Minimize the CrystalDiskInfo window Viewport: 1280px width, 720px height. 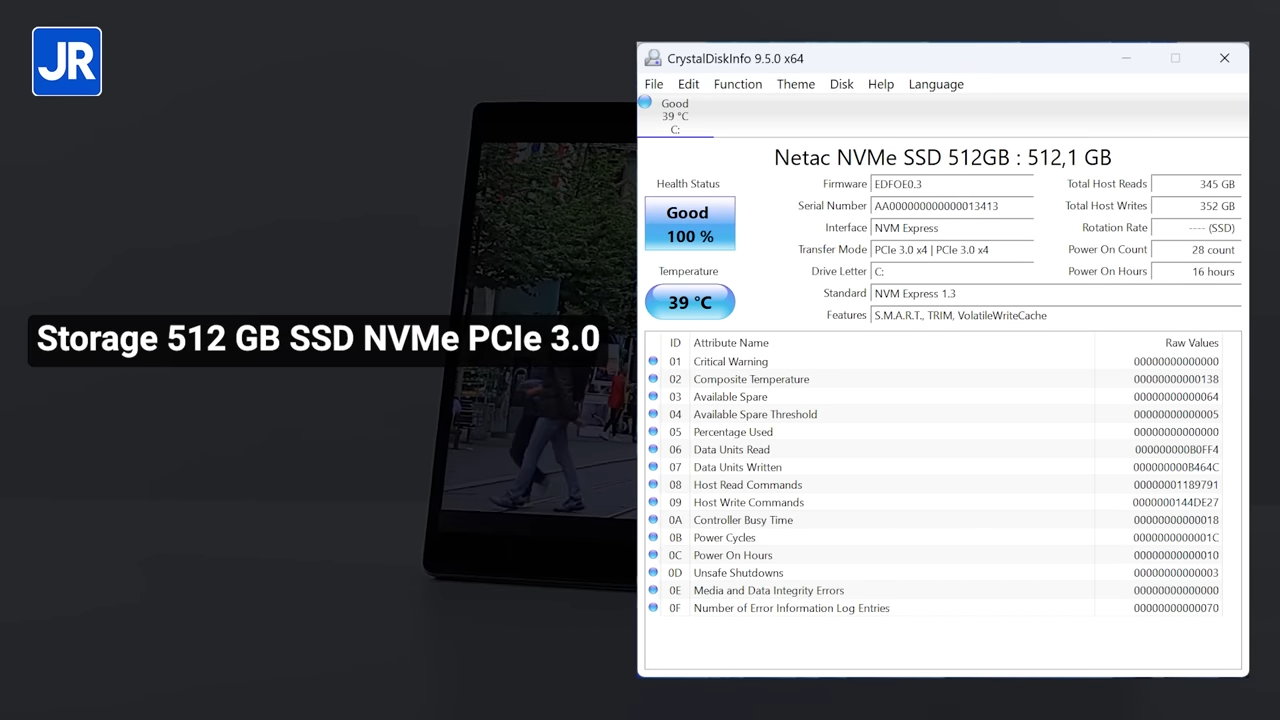tap(1126, 58)
